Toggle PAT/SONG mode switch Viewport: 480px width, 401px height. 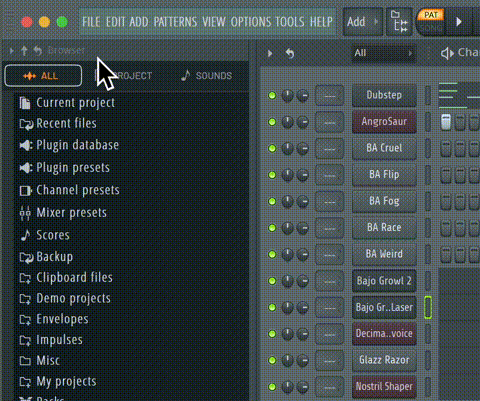pos(431,21)
